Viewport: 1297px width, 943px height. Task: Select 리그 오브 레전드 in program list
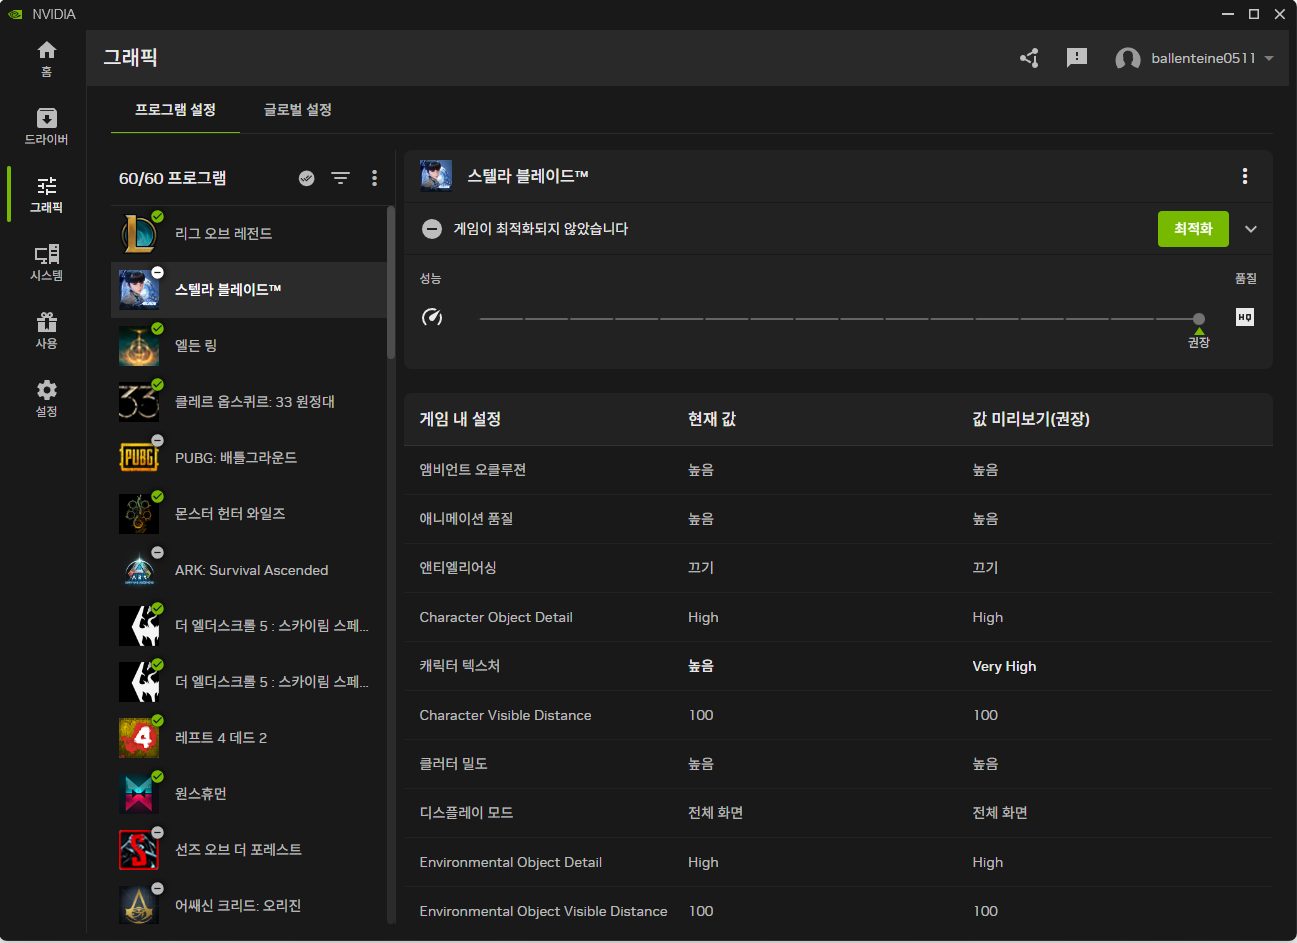point(248,234)
